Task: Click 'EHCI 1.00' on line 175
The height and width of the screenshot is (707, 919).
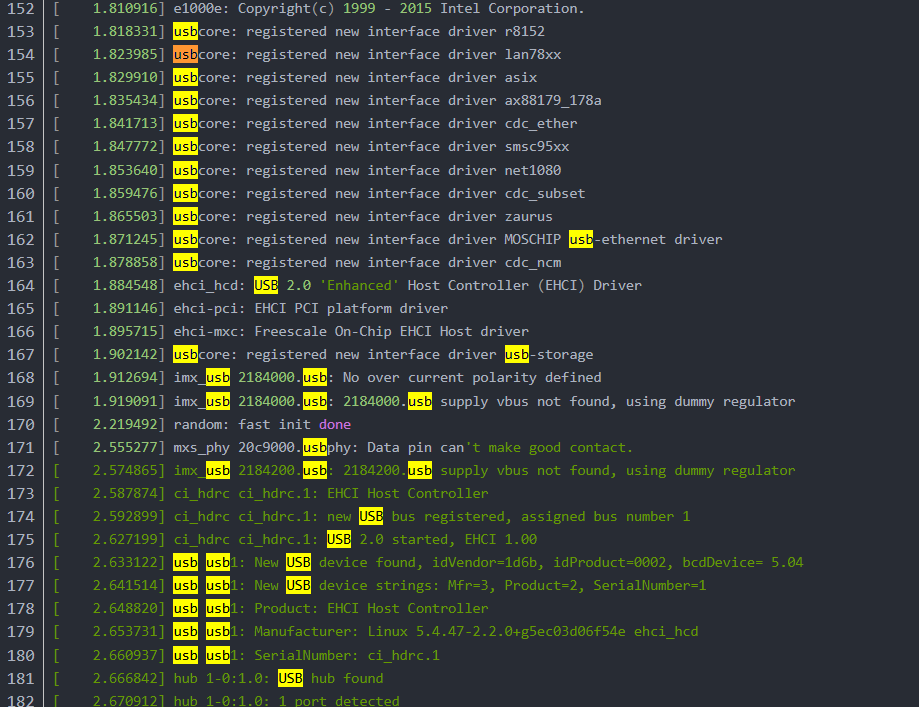Action: tap(501, 539)
